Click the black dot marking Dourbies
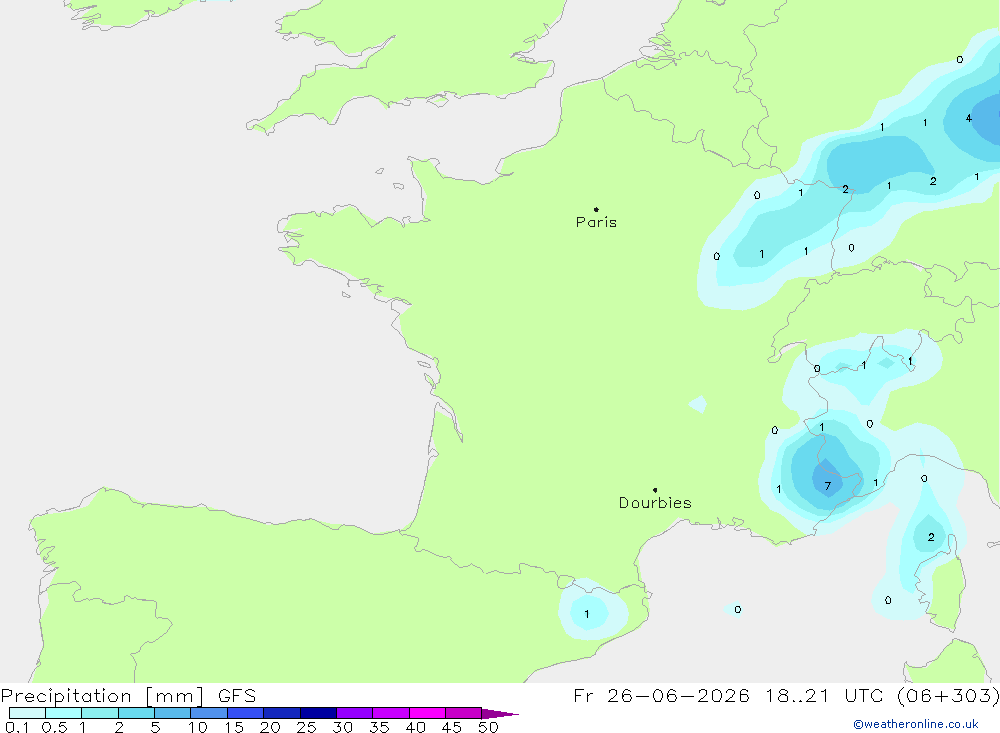 pyautogui.click(x=655, y=490)
